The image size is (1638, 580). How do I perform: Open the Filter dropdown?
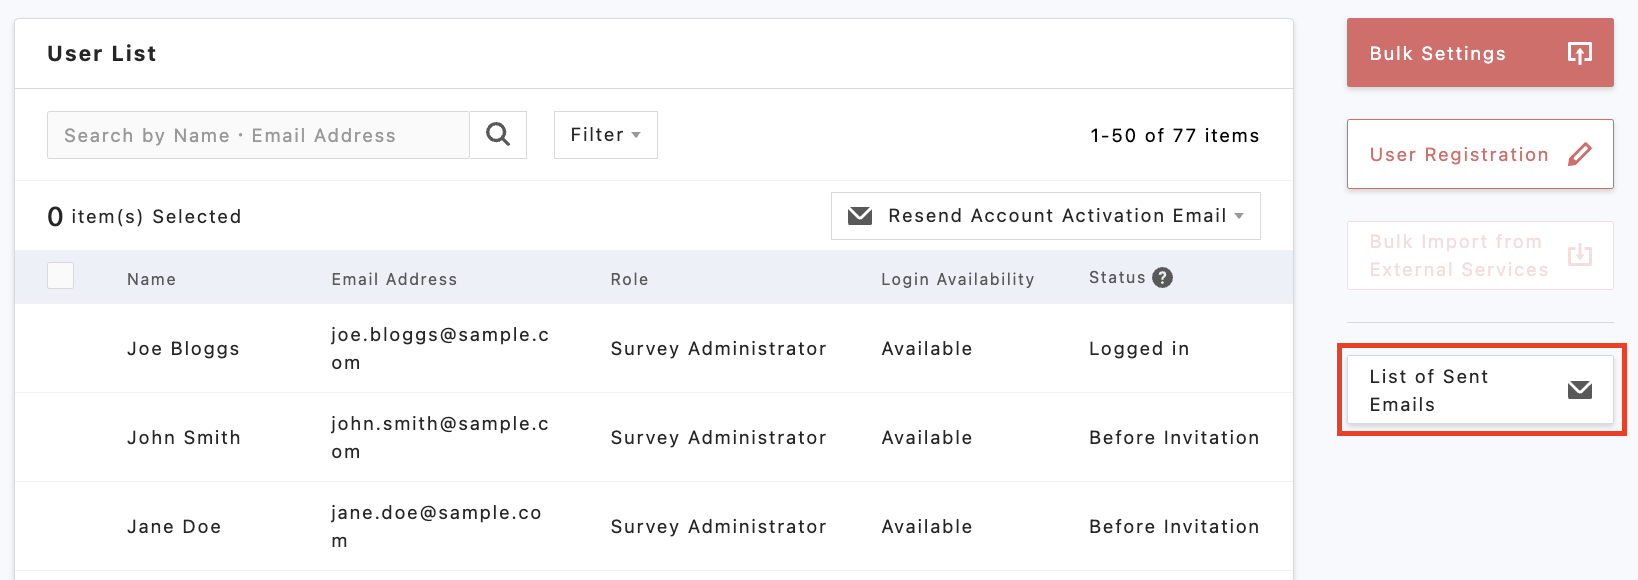tap(605, 135)
